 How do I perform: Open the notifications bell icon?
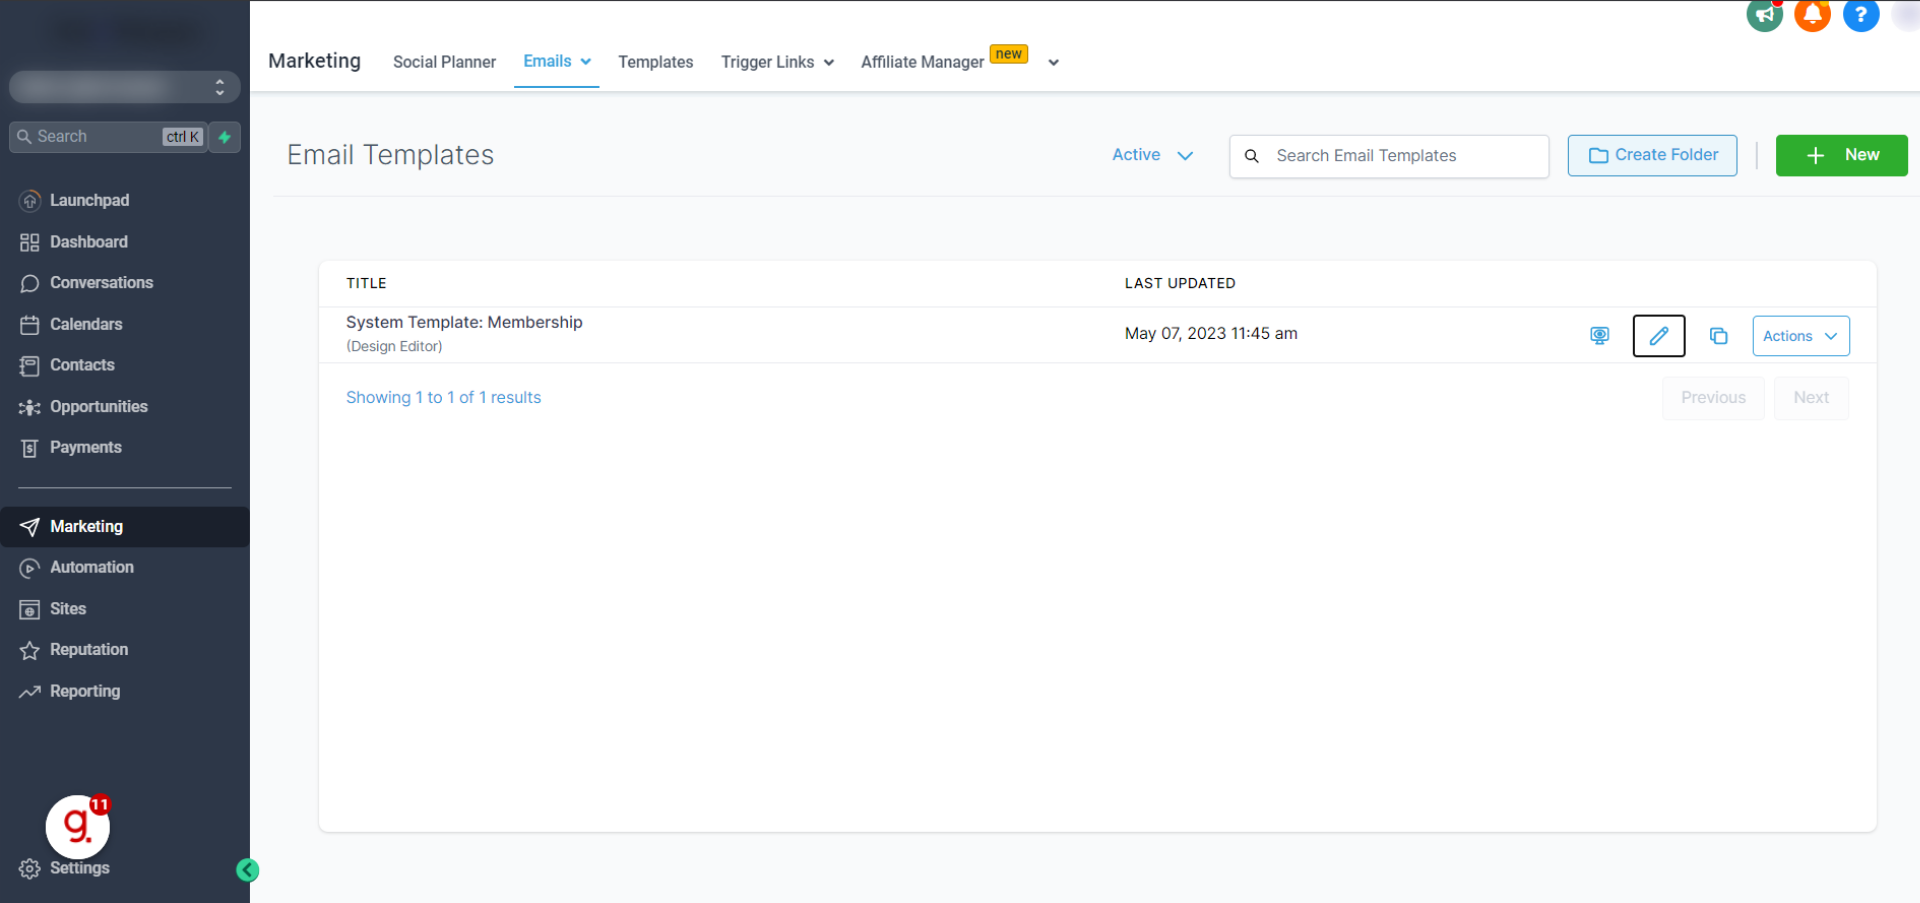tap(1812, 14)
